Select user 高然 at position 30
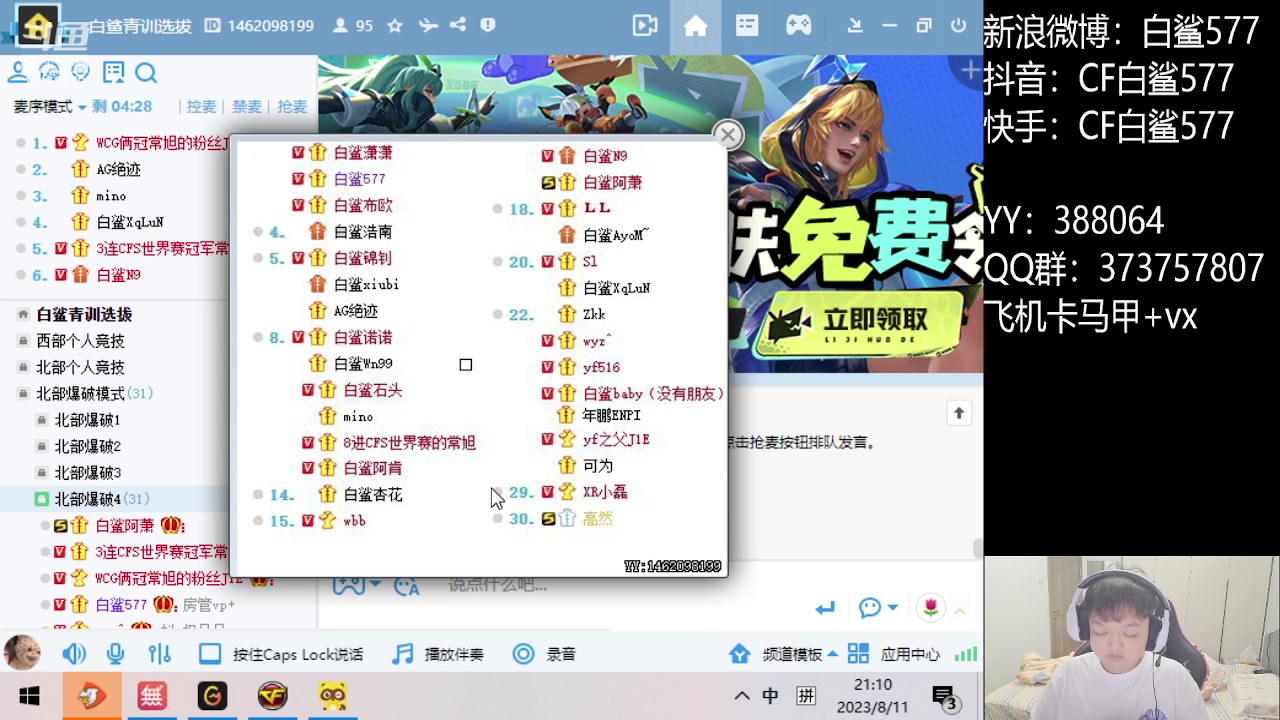Screen dimensions: 1280x720 tap(597, 519)
